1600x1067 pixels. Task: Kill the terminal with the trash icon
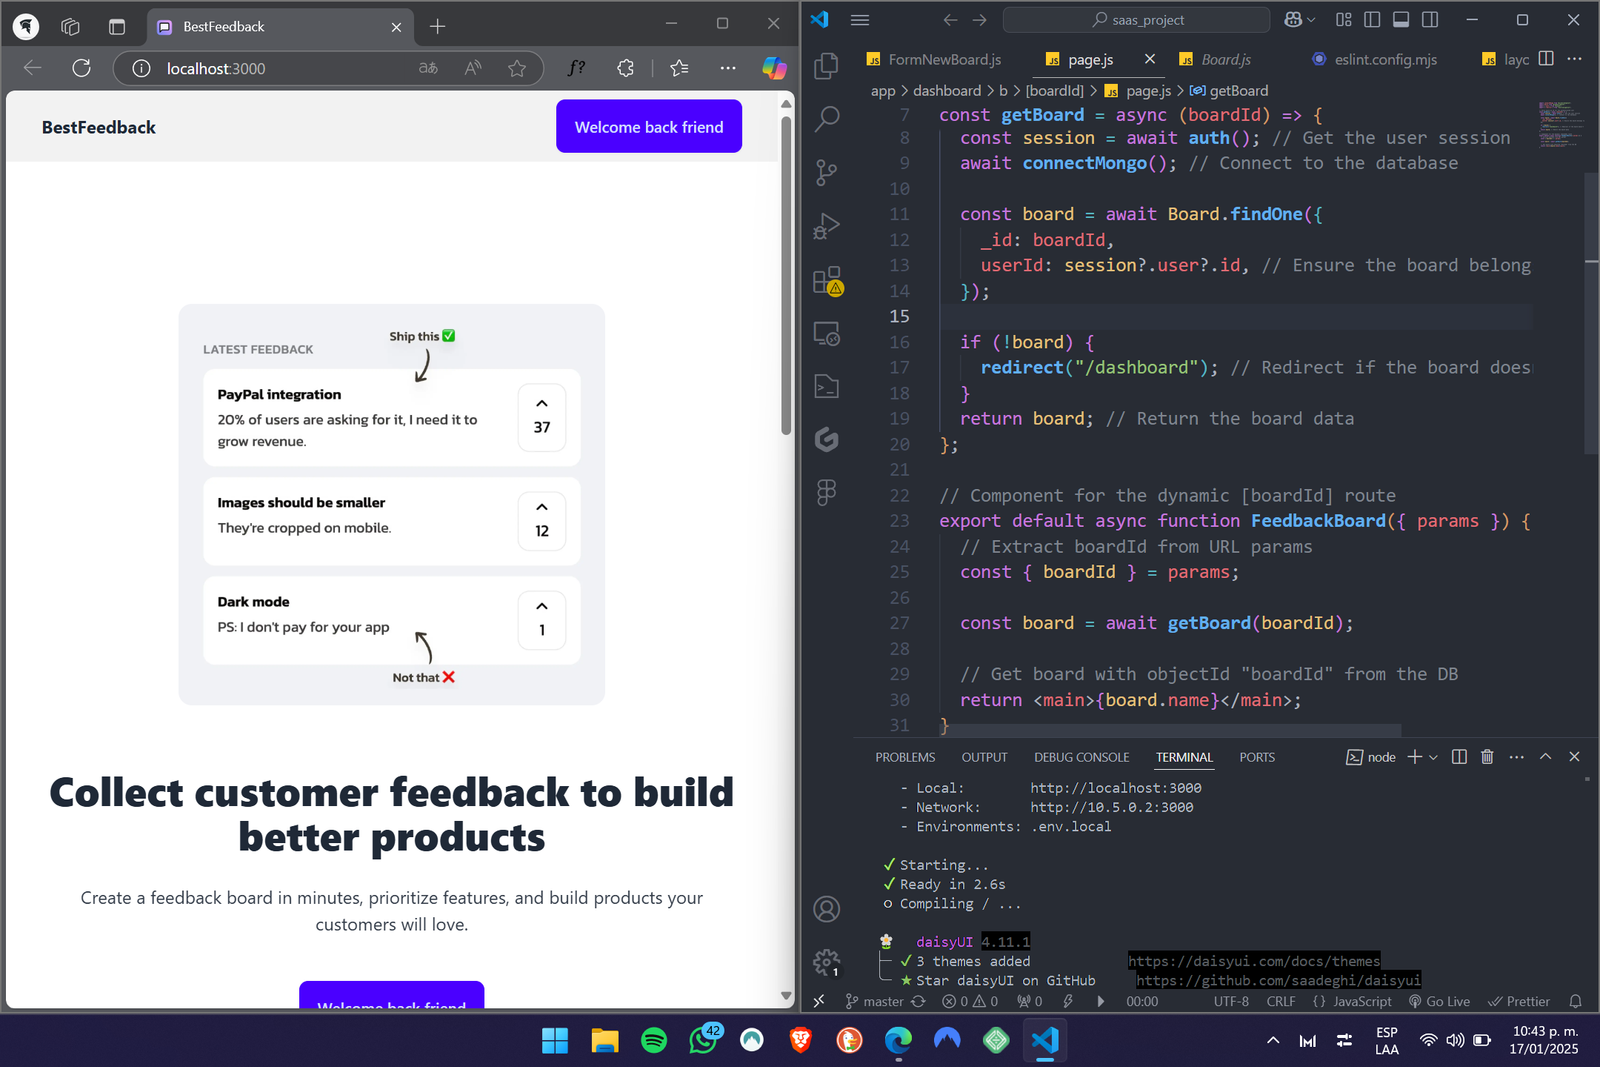tap(1487, 757)
